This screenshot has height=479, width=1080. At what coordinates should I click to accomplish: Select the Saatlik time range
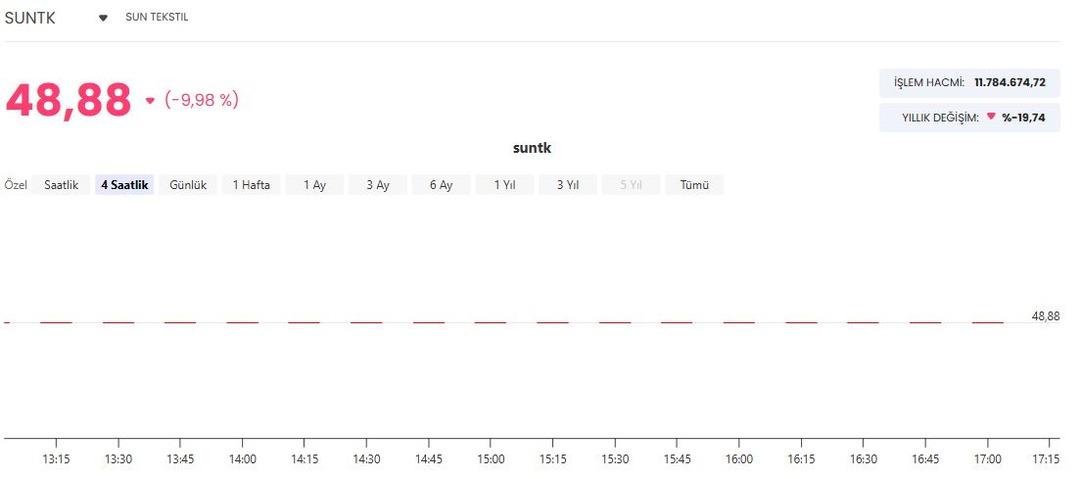click(x=61, y=185)
